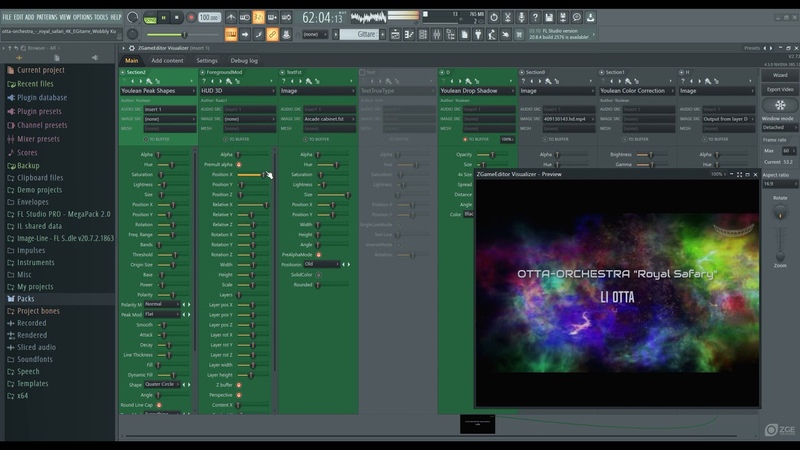The height and width of the screenshot is (450, 800).
Task: Click the Wizard button
Action: tap(780, 75)
